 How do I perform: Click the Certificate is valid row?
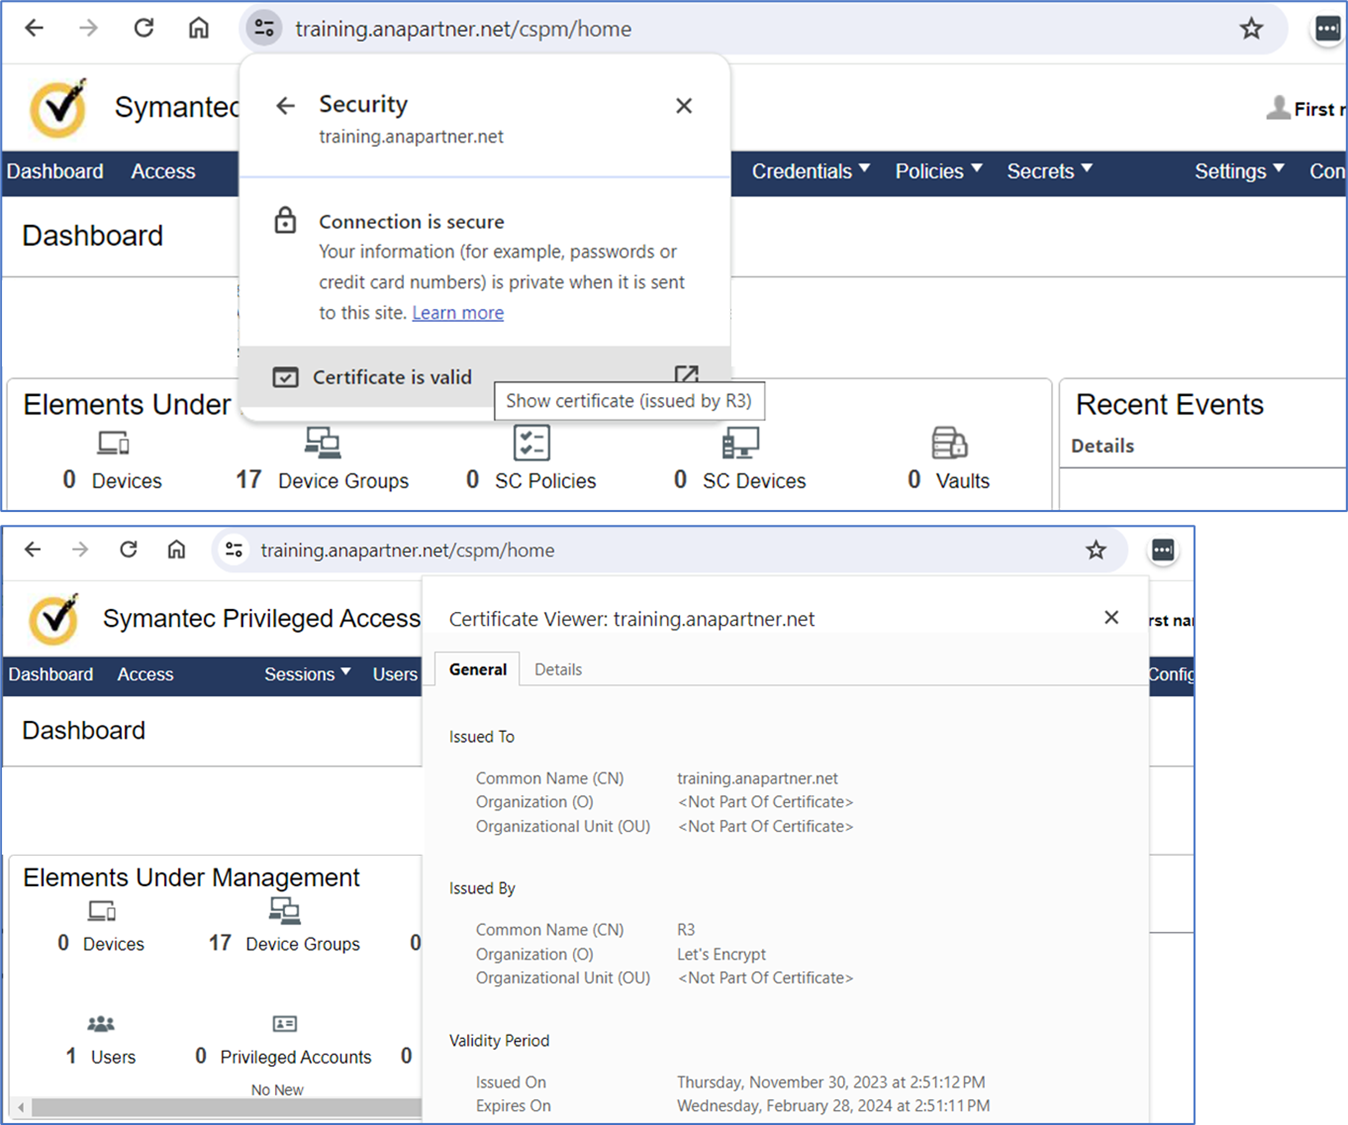coord(392,377)
